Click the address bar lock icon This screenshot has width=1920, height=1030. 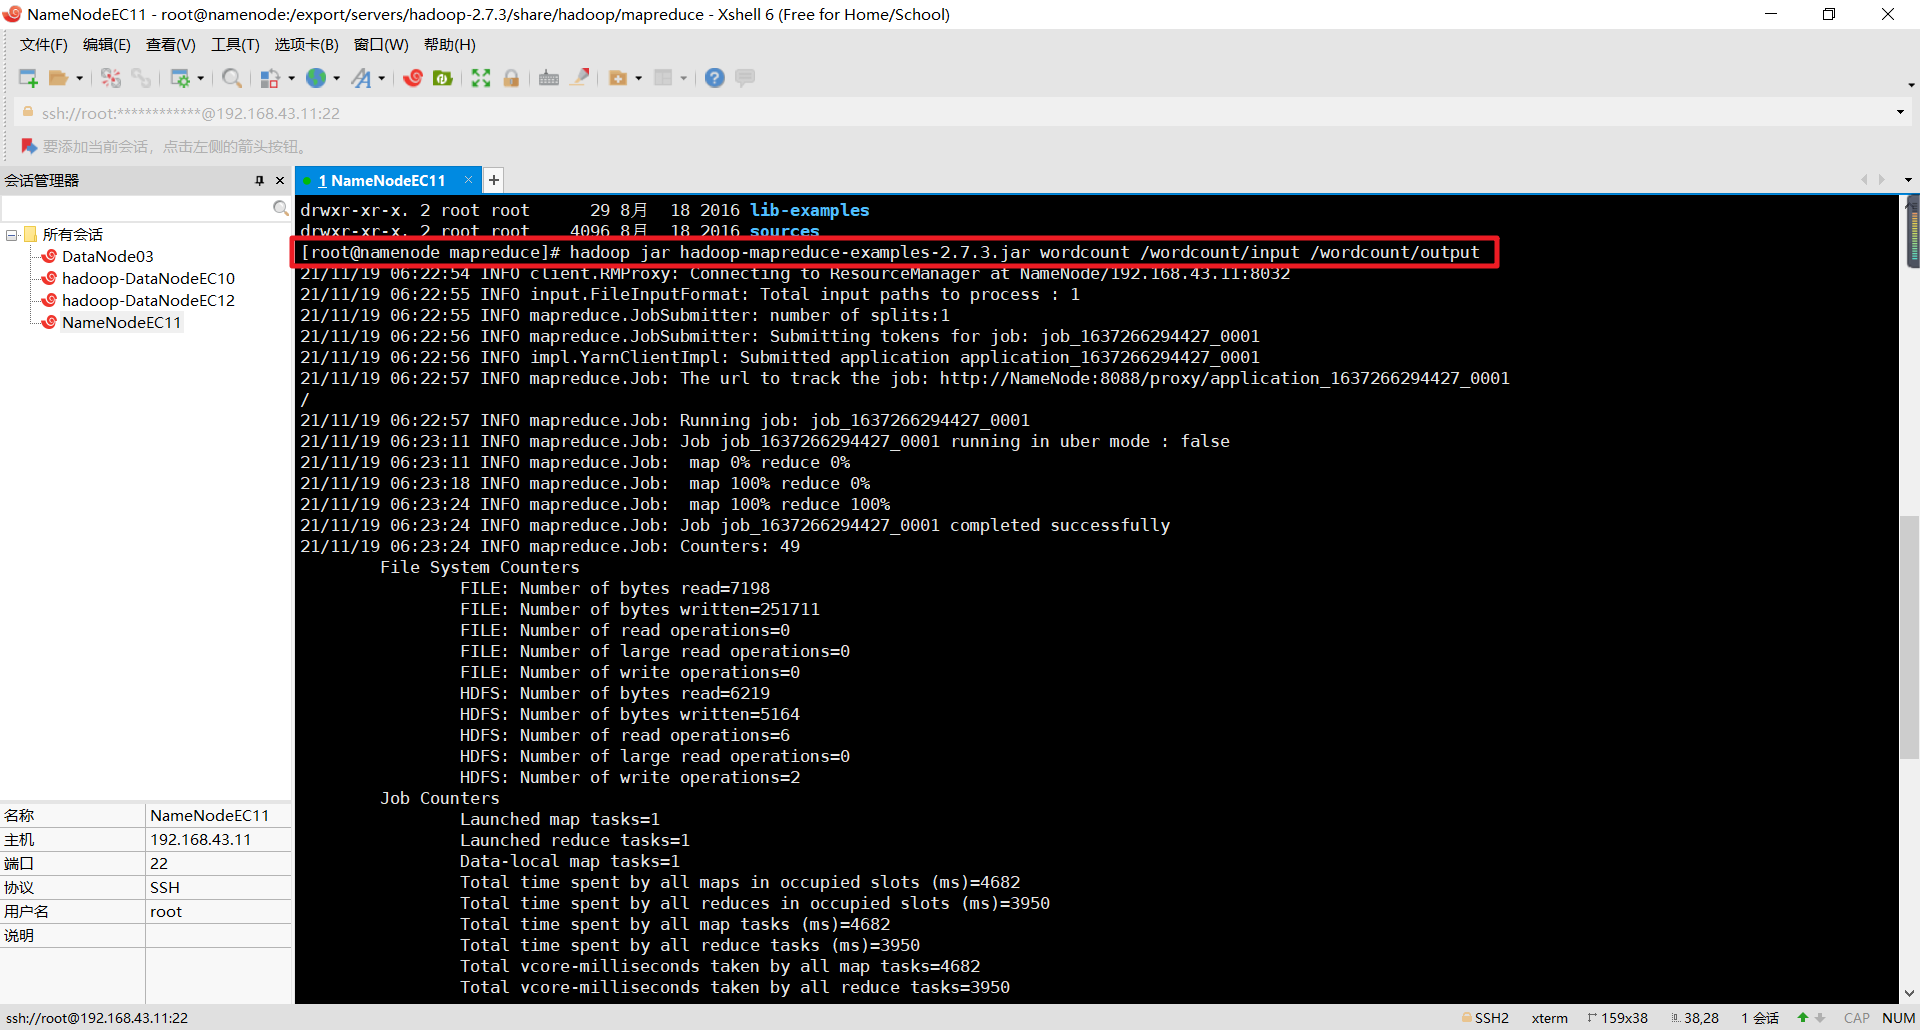click(28, 113)
